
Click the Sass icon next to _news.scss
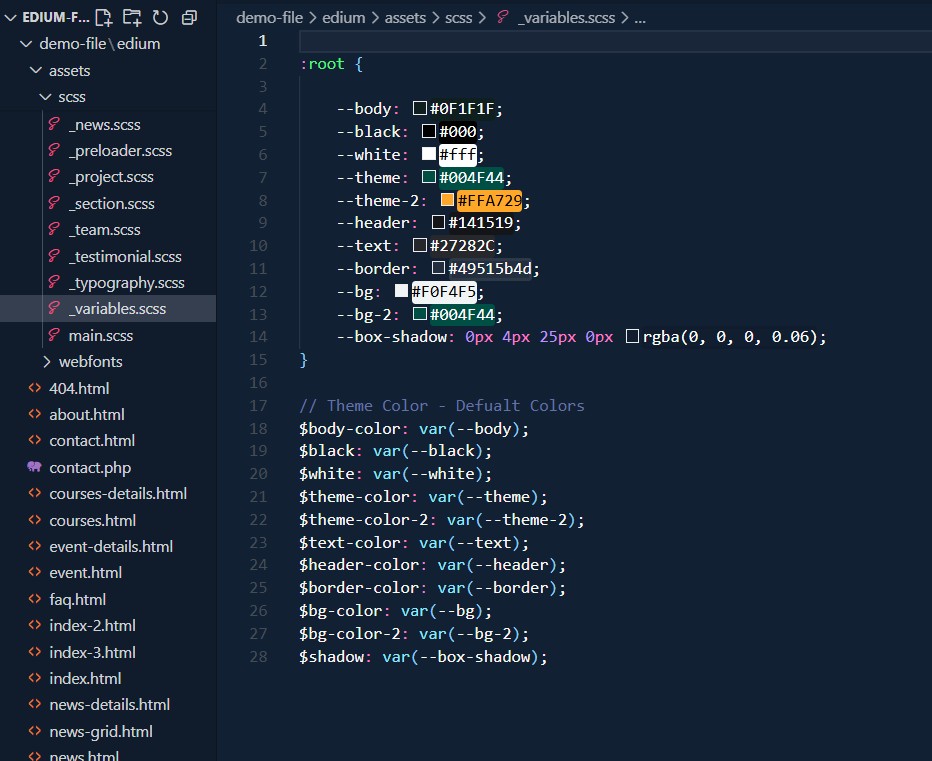(54, 124)
